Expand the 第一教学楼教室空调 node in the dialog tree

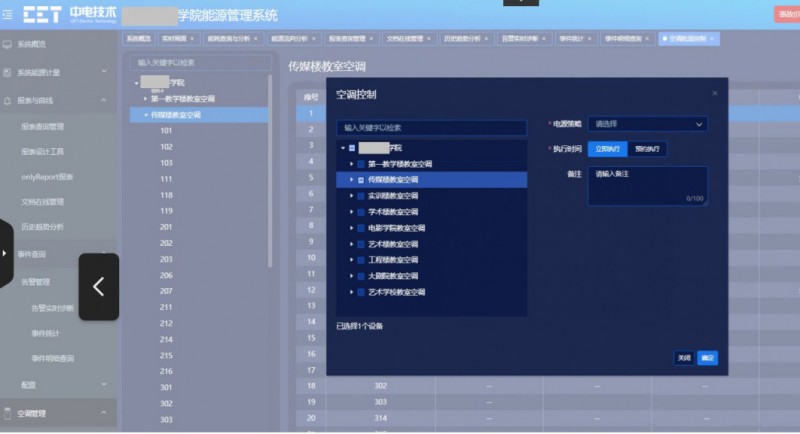pyautogui.click(x=351, y=164)
